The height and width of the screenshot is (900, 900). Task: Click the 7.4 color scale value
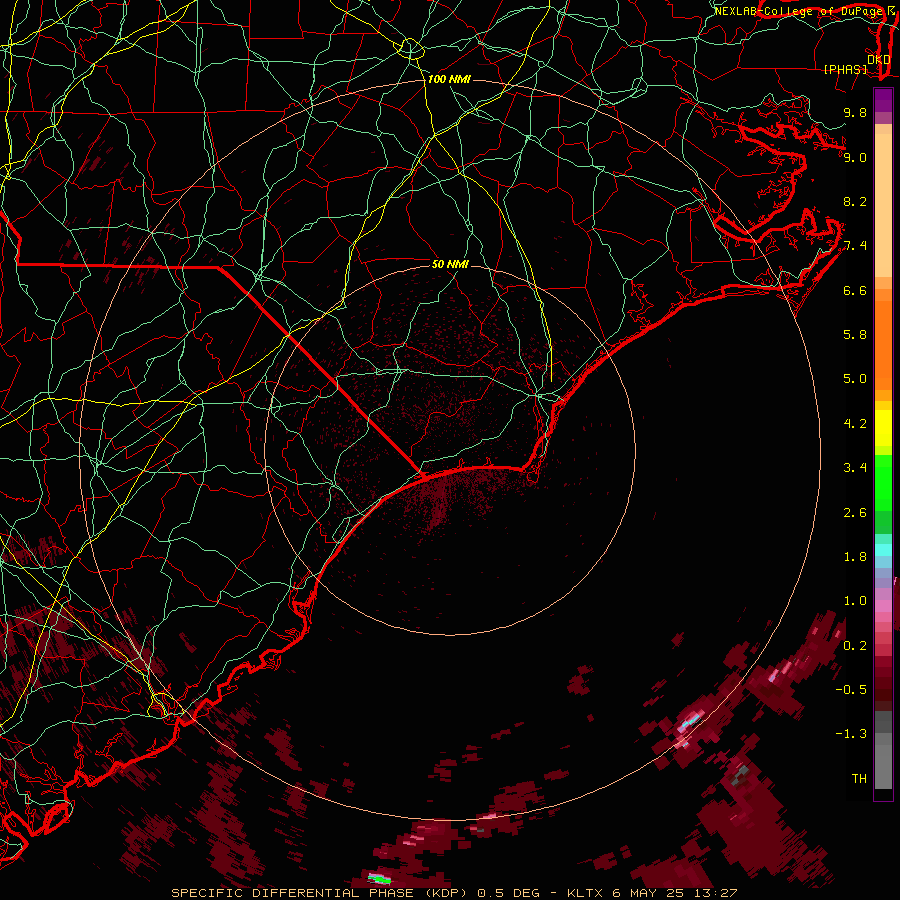pos(855,246)
